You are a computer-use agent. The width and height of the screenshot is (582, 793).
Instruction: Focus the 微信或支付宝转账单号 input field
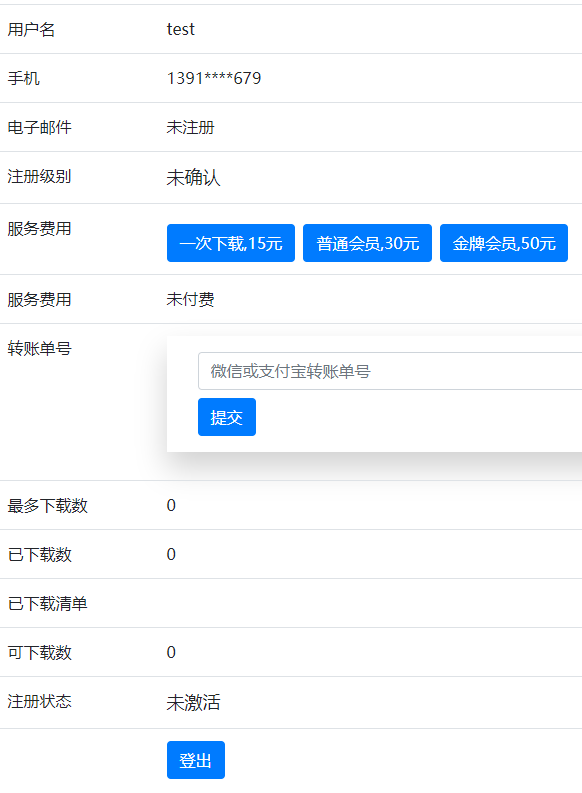390,371
